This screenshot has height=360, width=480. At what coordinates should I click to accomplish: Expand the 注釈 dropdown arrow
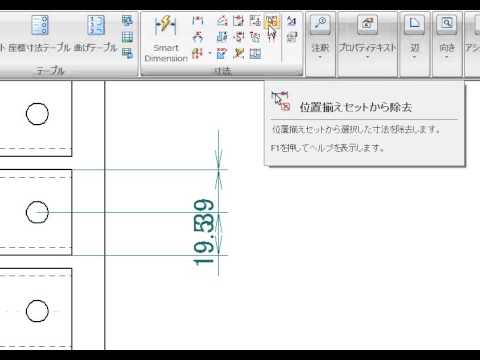[320, 57]
